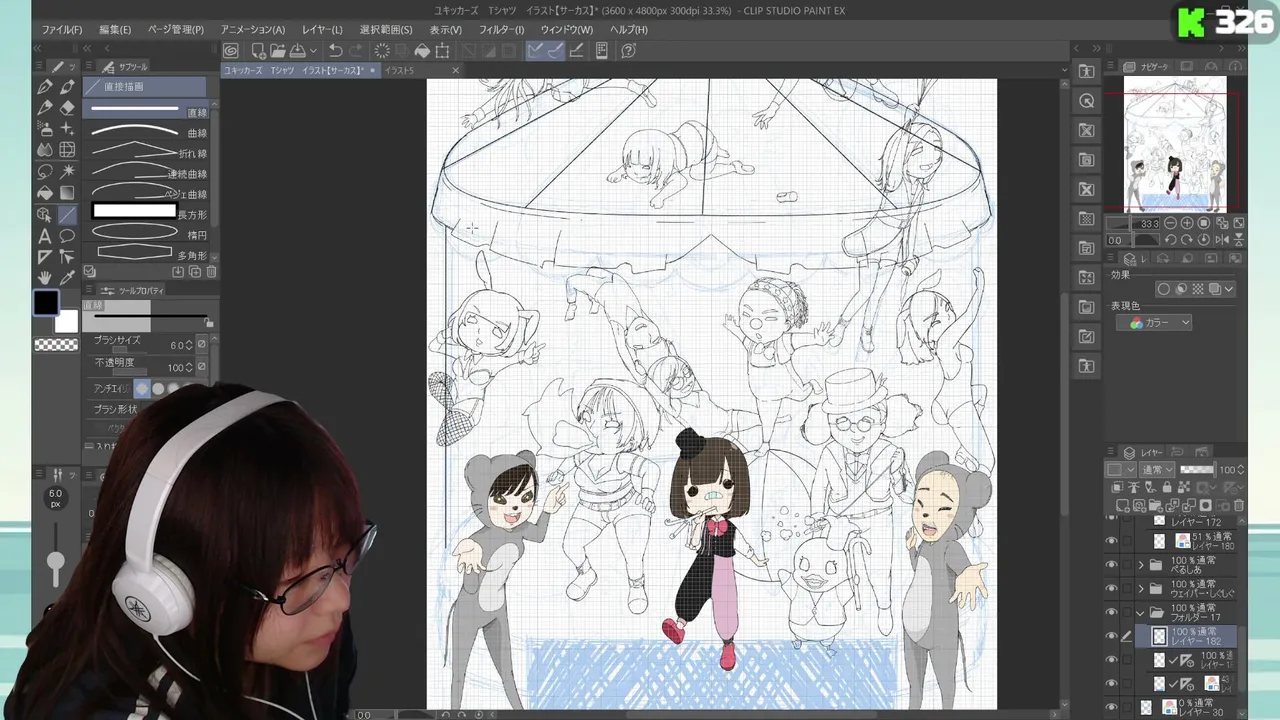Screen dimensions: 1280x720
Task: Toggle visibility of レイヤー 182
Action: (1111, 636)
